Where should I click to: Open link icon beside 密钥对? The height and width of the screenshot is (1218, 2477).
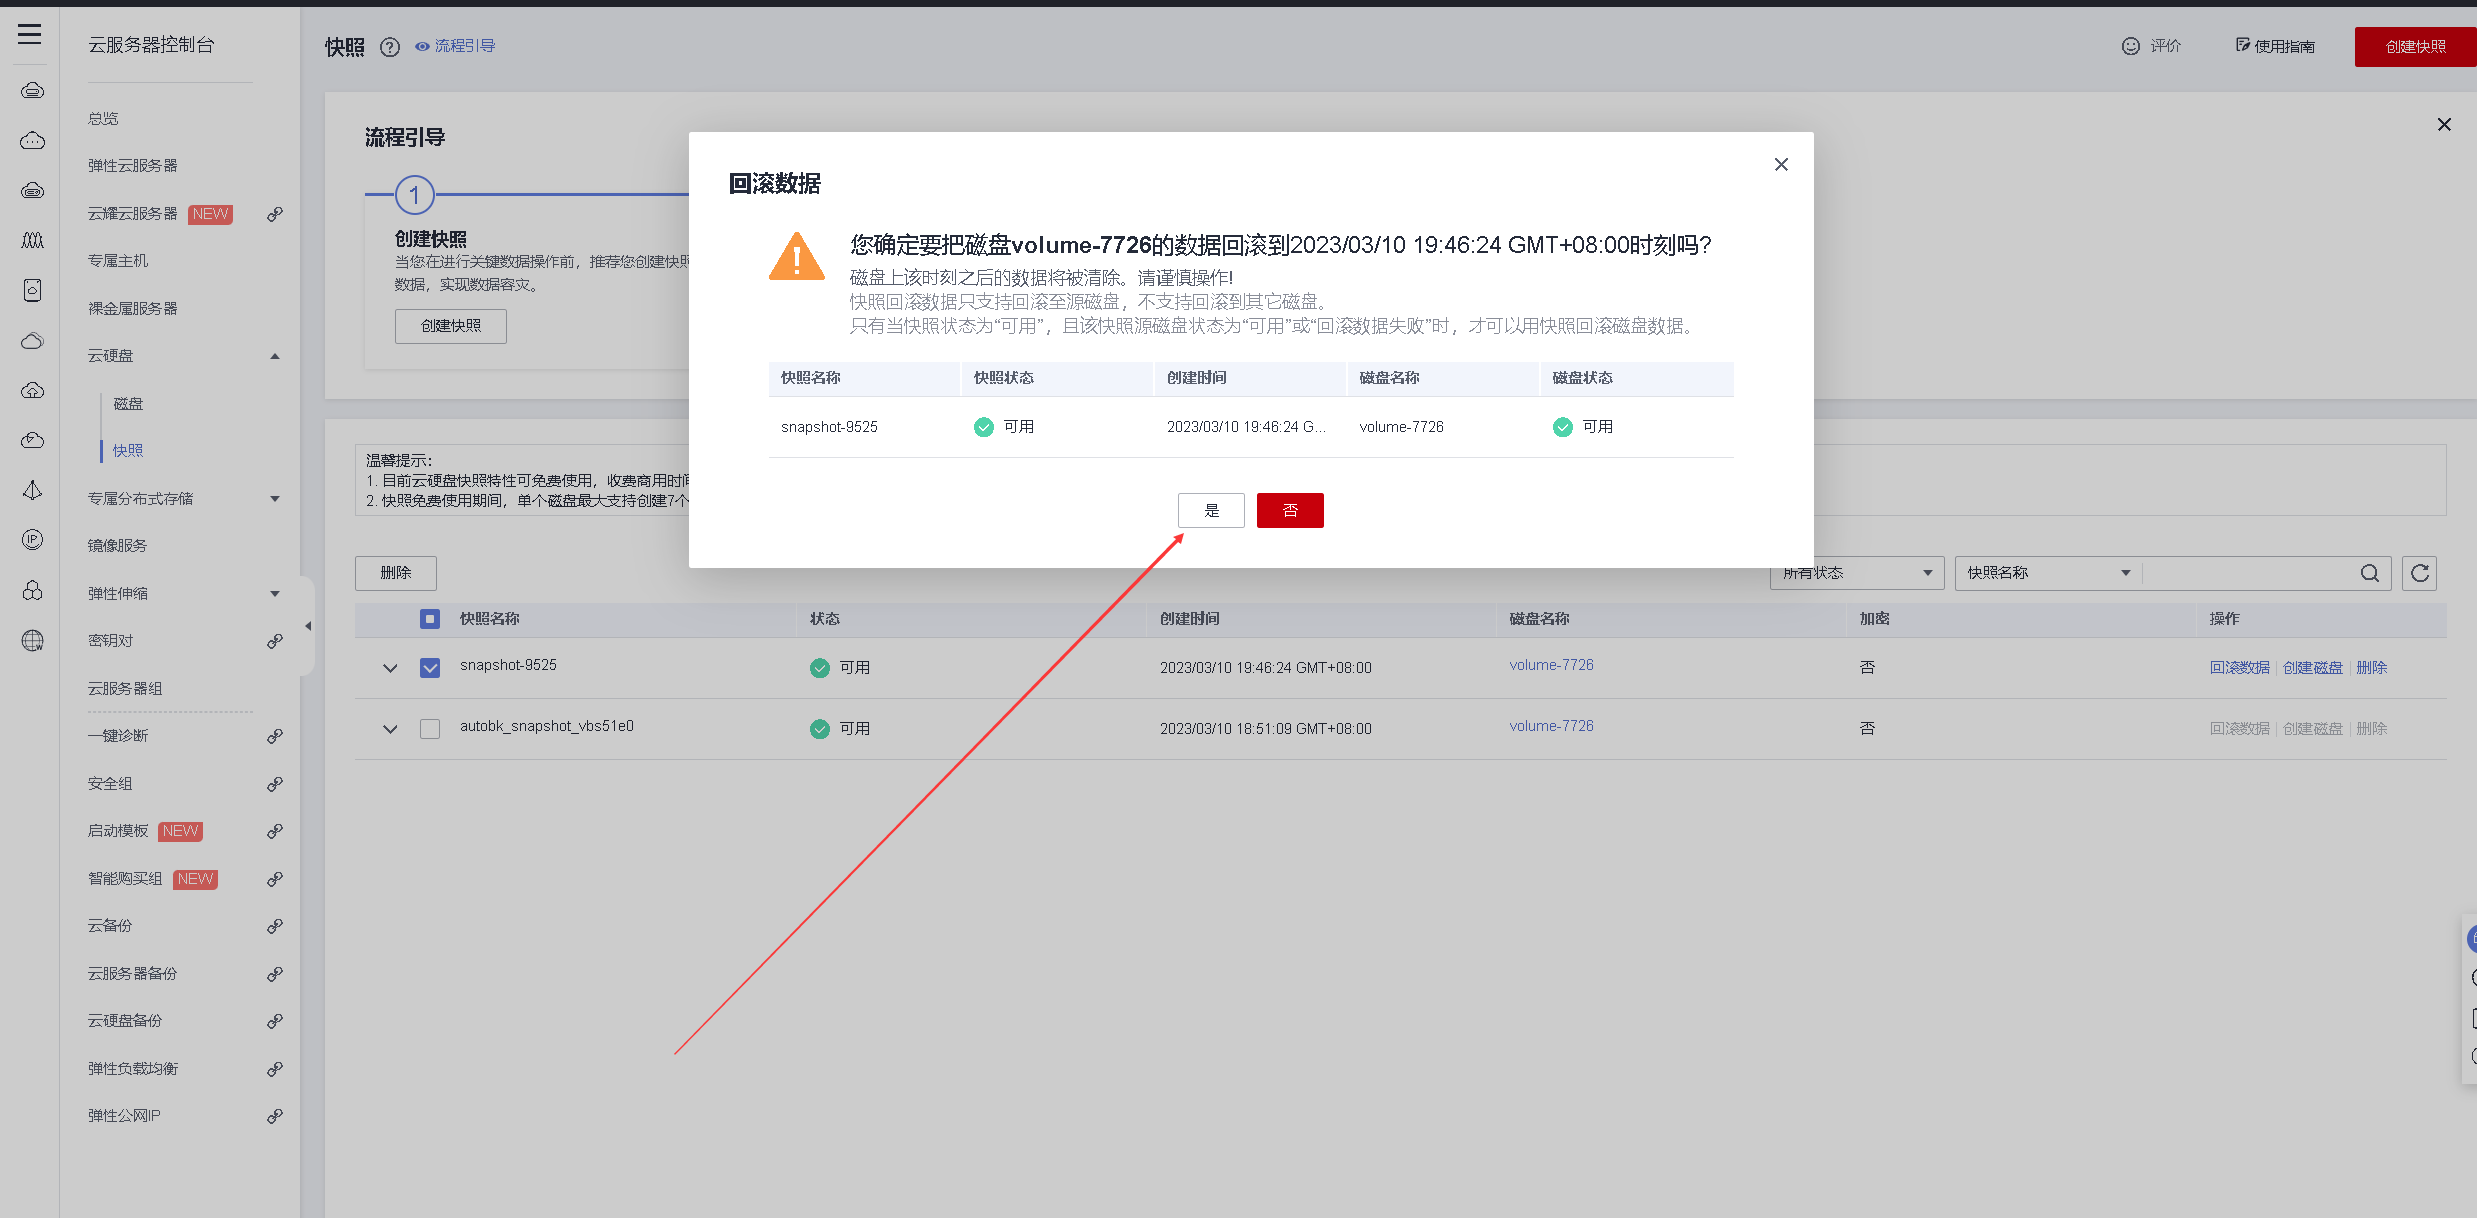click(x=275, y=641)
